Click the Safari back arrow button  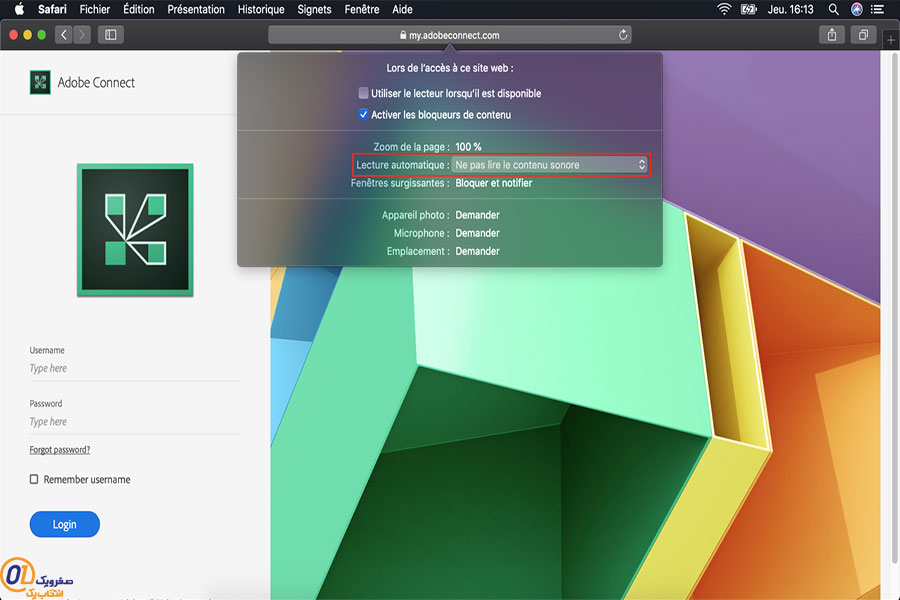(x=64, y=35)
